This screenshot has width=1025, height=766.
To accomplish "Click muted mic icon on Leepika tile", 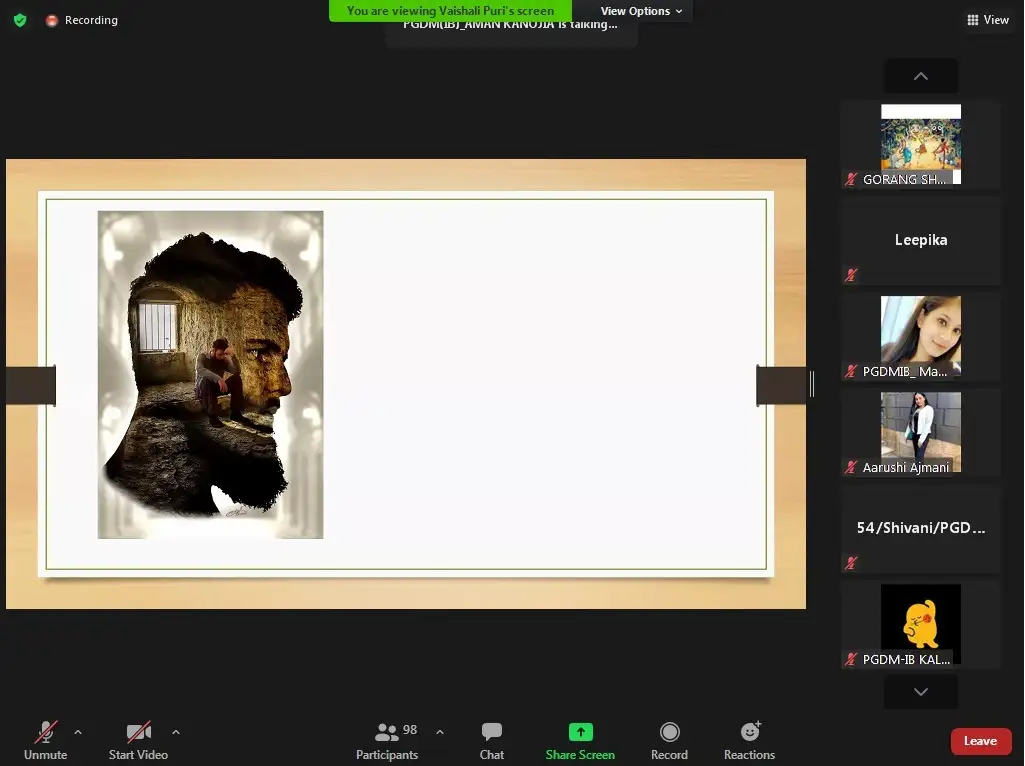I will [x=850, y=275].
